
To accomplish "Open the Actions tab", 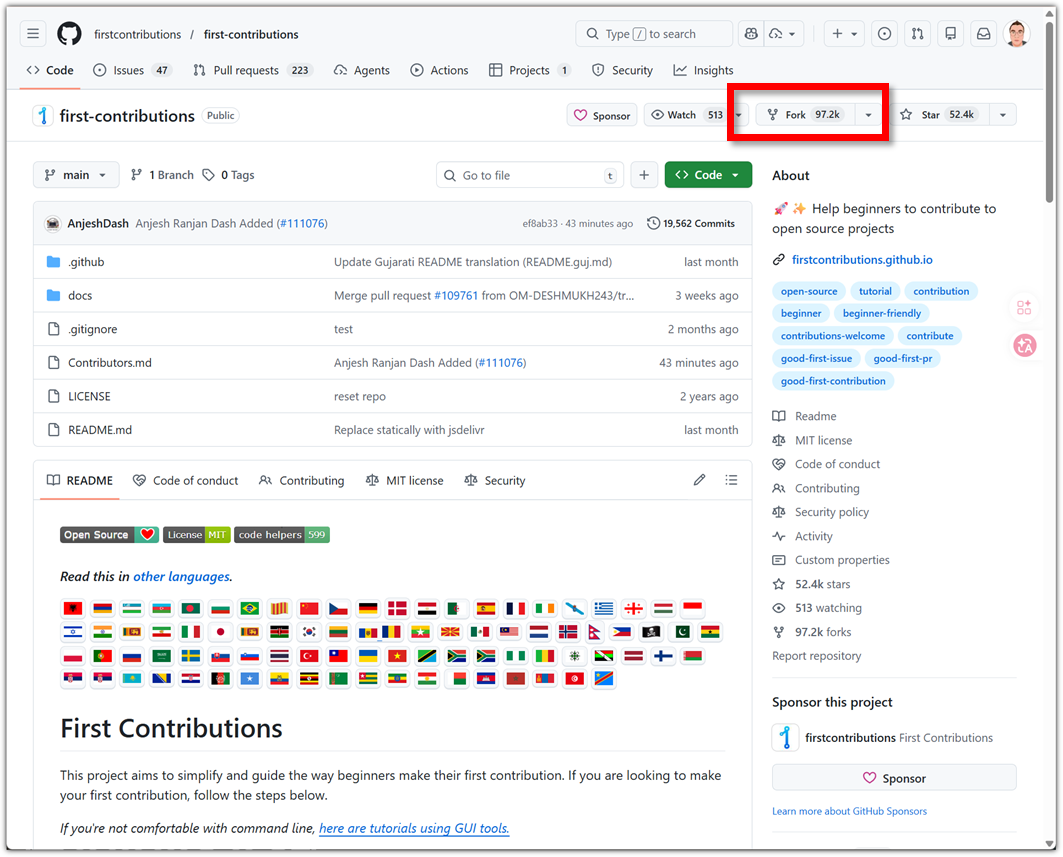I will (x=440, y=71).
